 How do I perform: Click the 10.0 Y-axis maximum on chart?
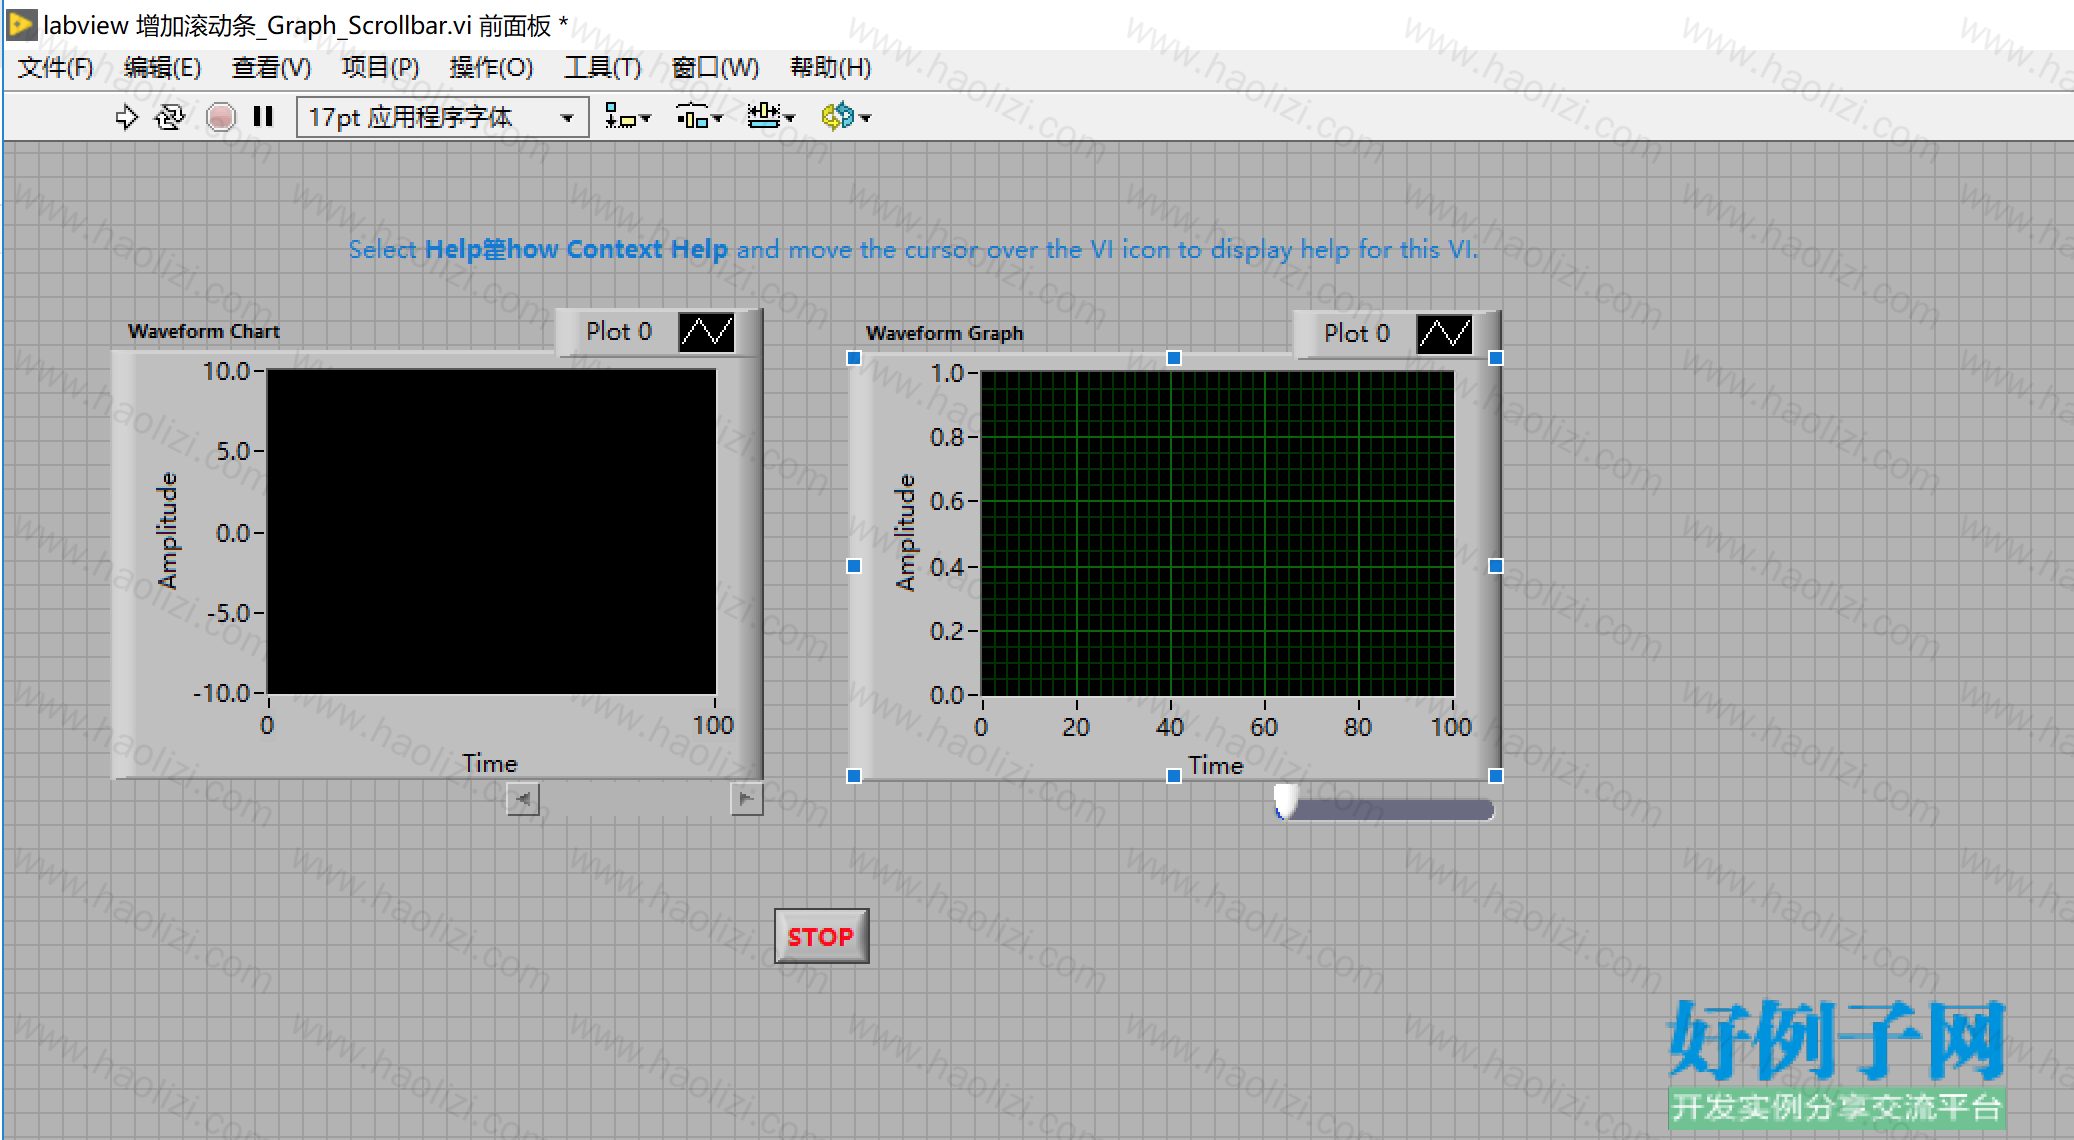tap(226, 371)
